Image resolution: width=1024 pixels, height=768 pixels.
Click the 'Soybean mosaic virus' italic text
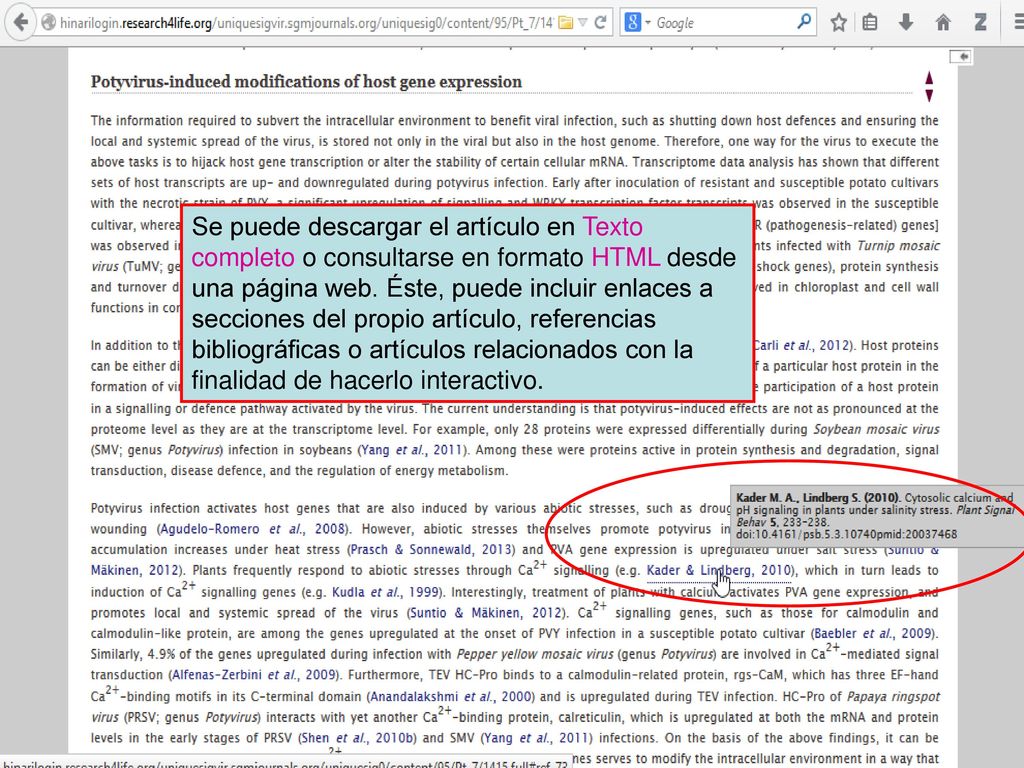(x=876, y=430)
